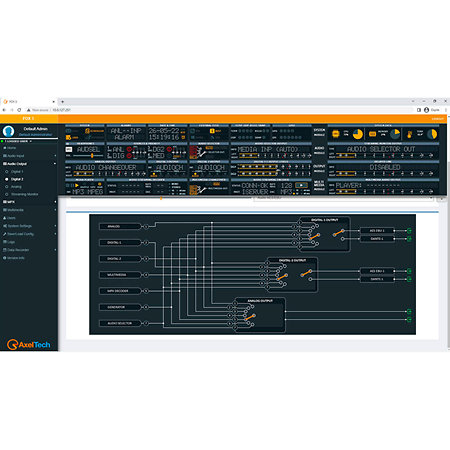
Task: Click the DIGITAL 1 input block
Action: (x=120, y=242)
